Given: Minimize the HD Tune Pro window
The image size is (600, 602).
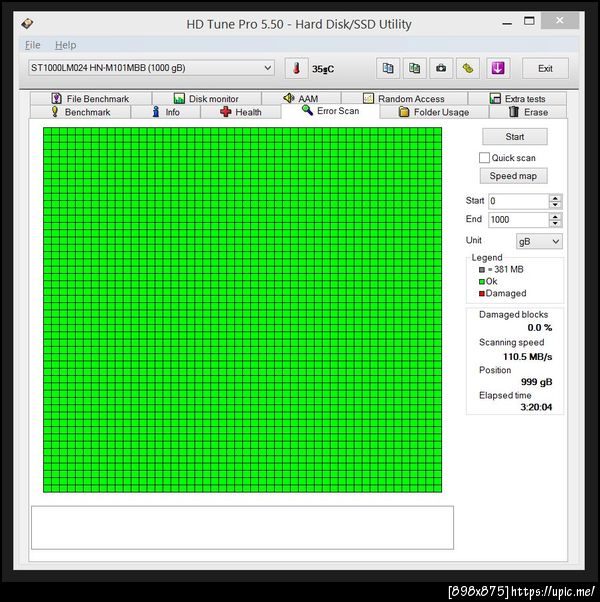Looking at the screenshot, I should (x=507, y=22).
